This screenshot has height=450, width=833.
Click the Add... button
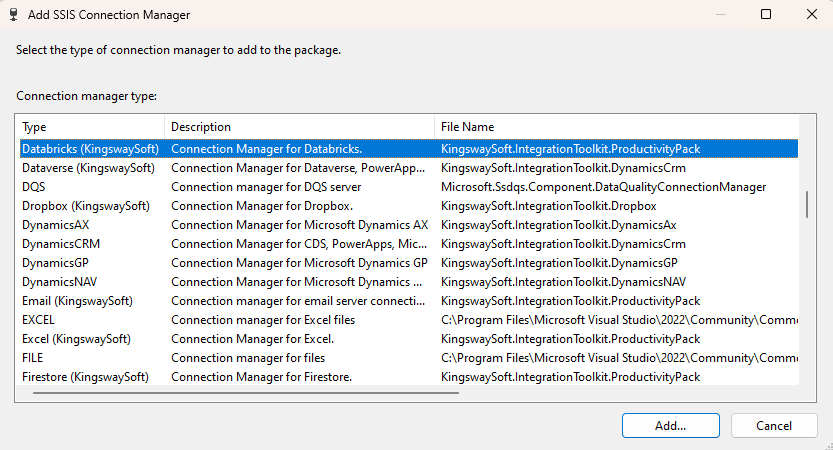click(x=670, y=426)
